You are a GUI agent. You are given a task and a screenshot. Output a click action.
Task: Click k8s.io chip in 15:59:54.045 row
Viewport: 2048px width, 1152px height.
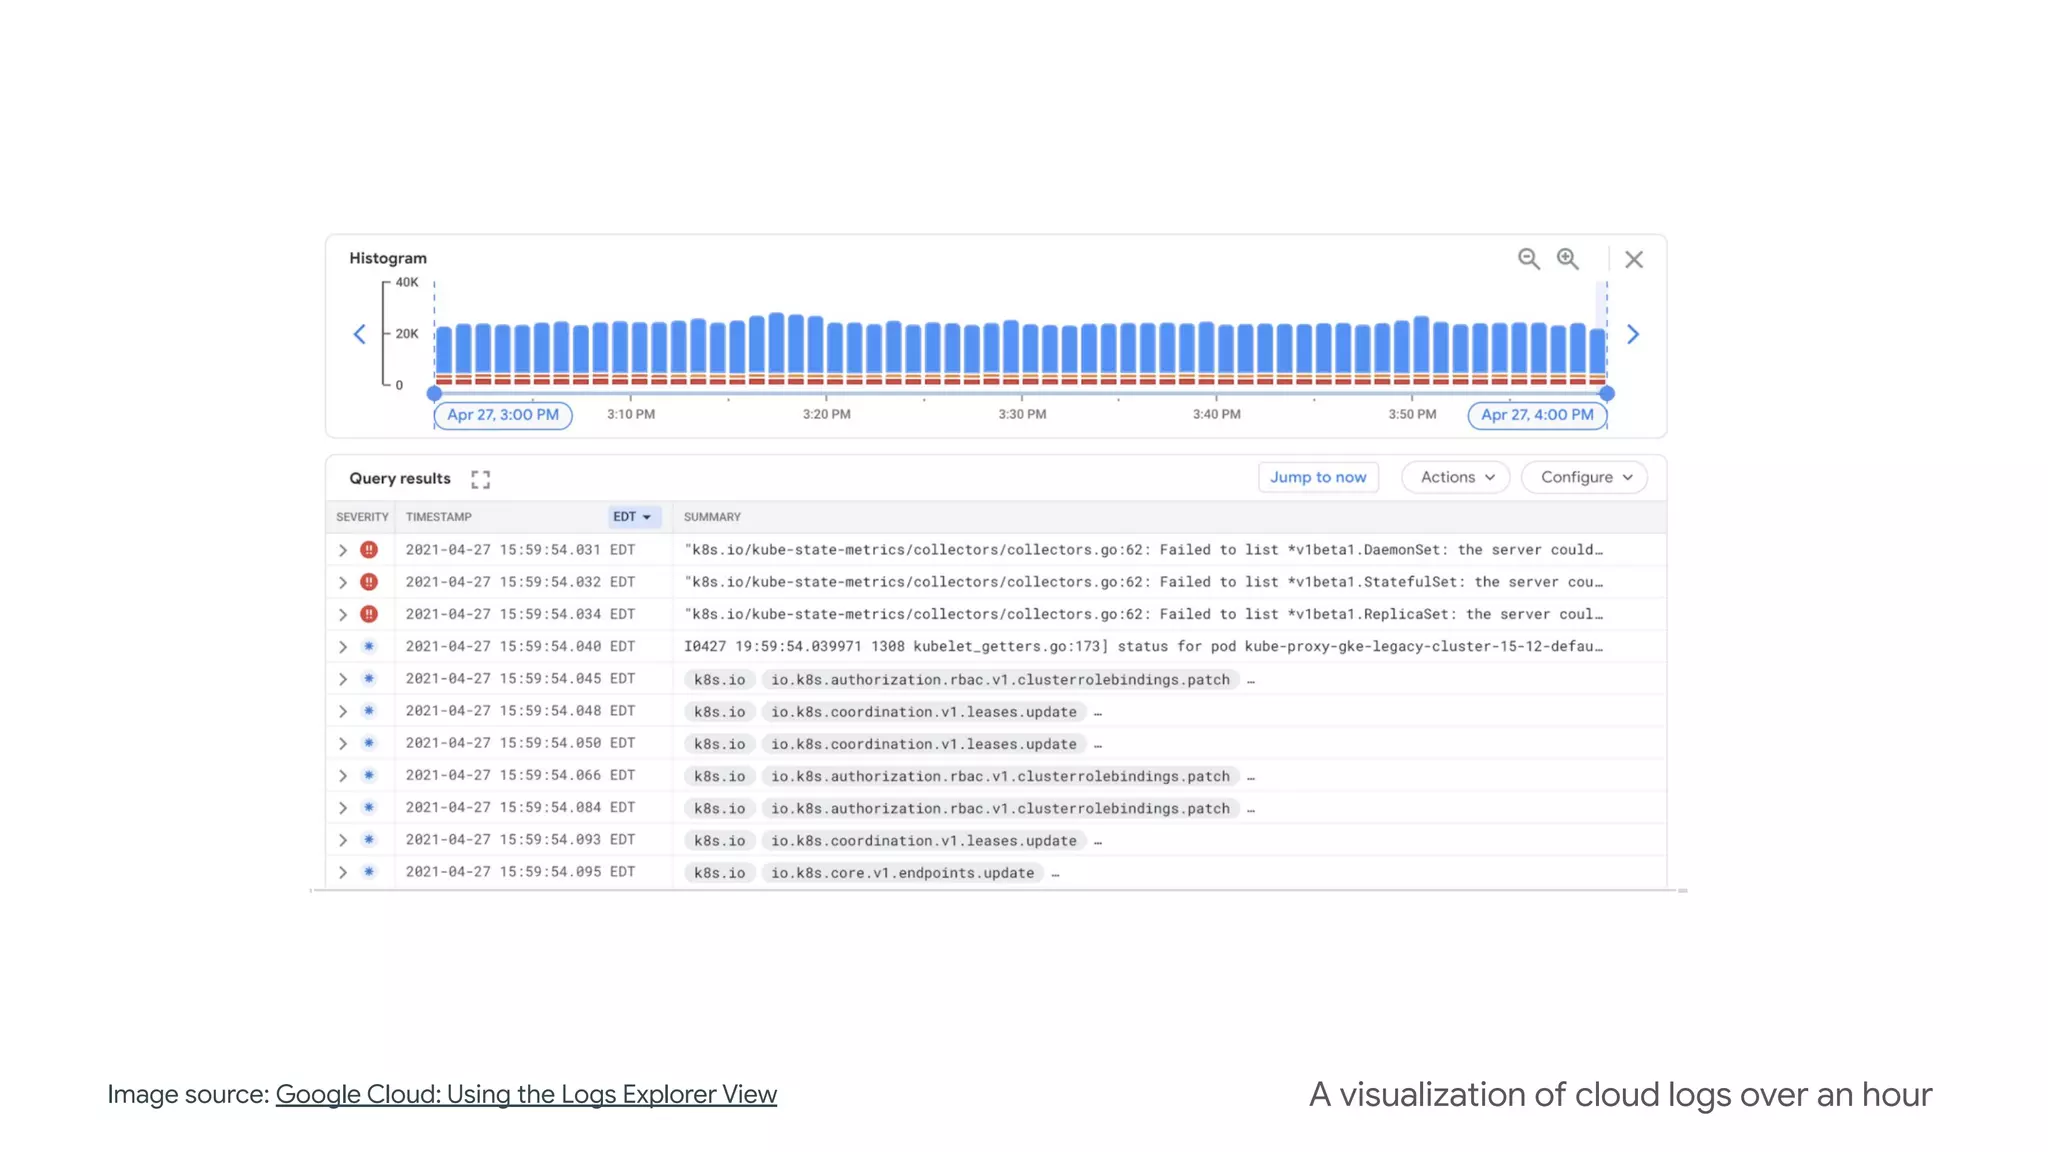pos(720,680)
